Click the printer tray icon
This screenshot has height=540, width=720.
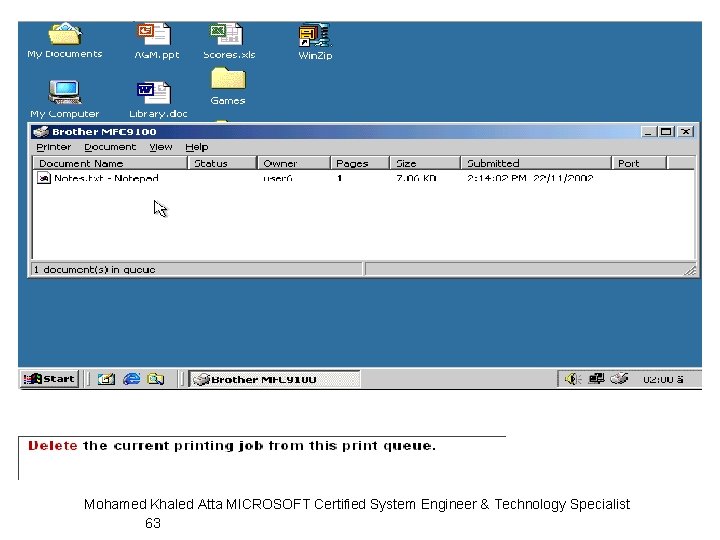click(619, 378)
